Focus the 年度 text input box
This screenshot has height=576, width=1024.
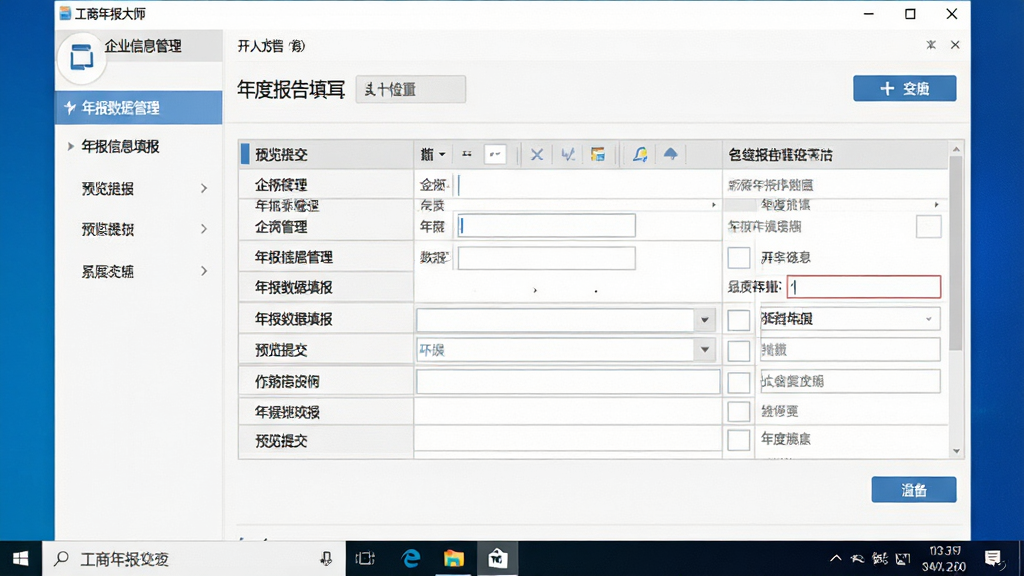tap(547, 226)
